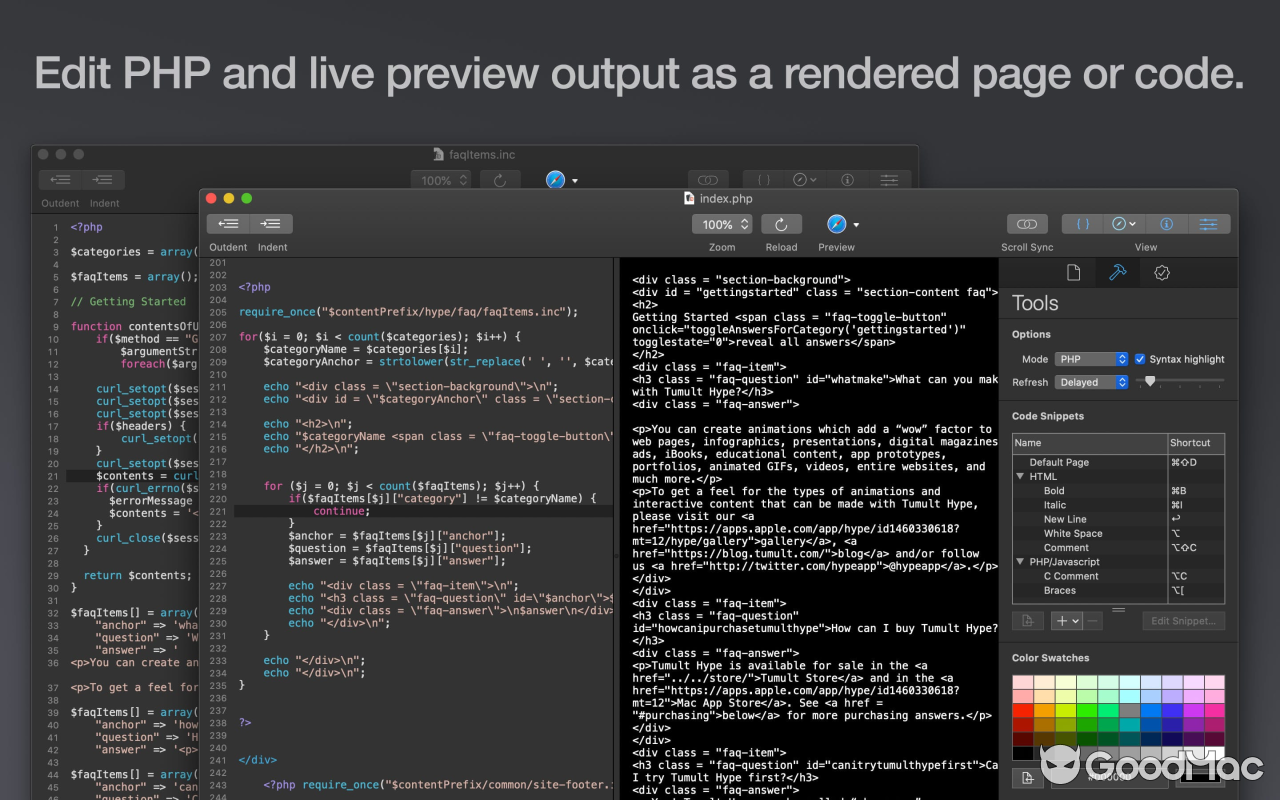Click the Preview compass toggle button

pyautogui.click(x=836, y=224)
